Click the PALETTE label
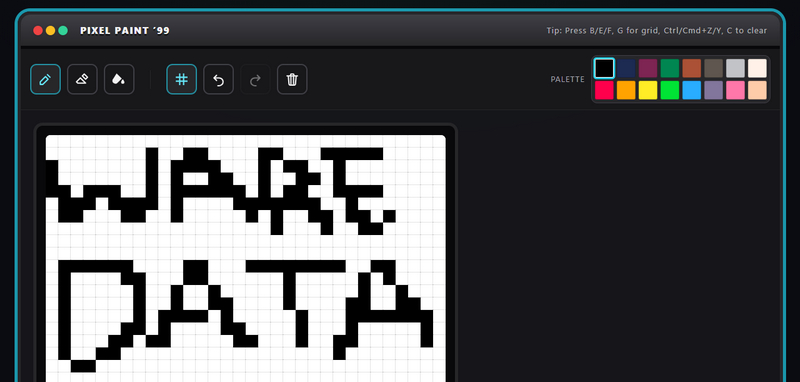The width and height of the screenshot is (800, 382). (x=567, y=80)
